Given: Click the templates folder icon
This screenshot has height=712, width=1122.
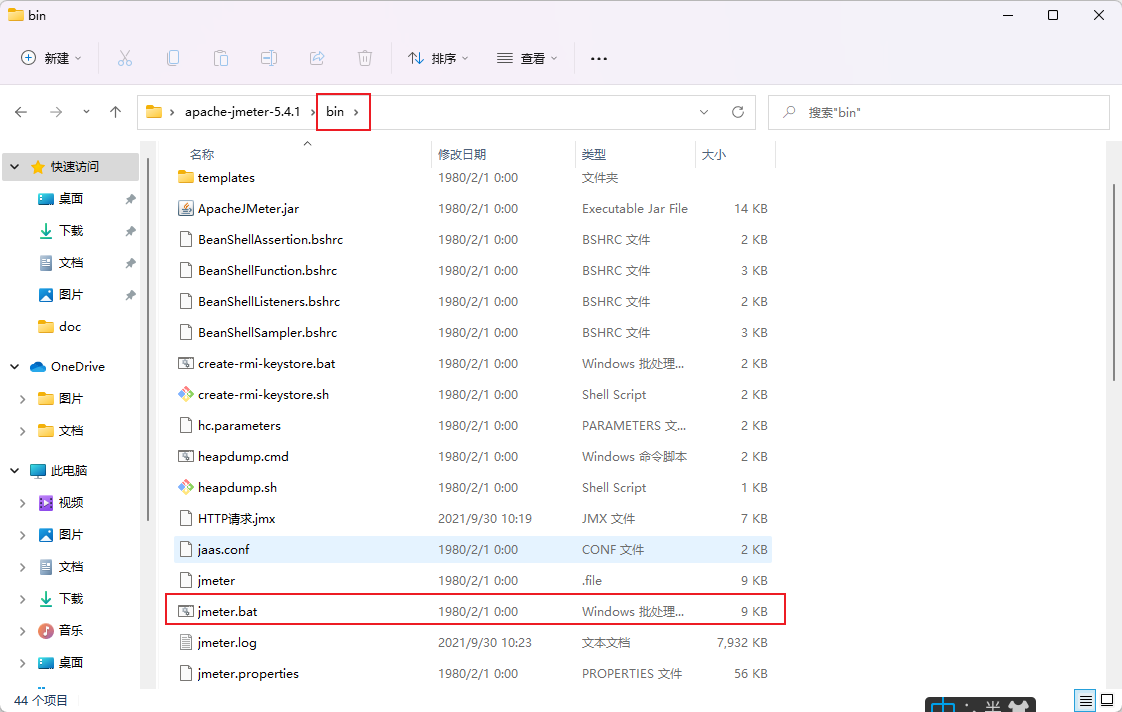Looking at the screenshot, I should (185, 177).
